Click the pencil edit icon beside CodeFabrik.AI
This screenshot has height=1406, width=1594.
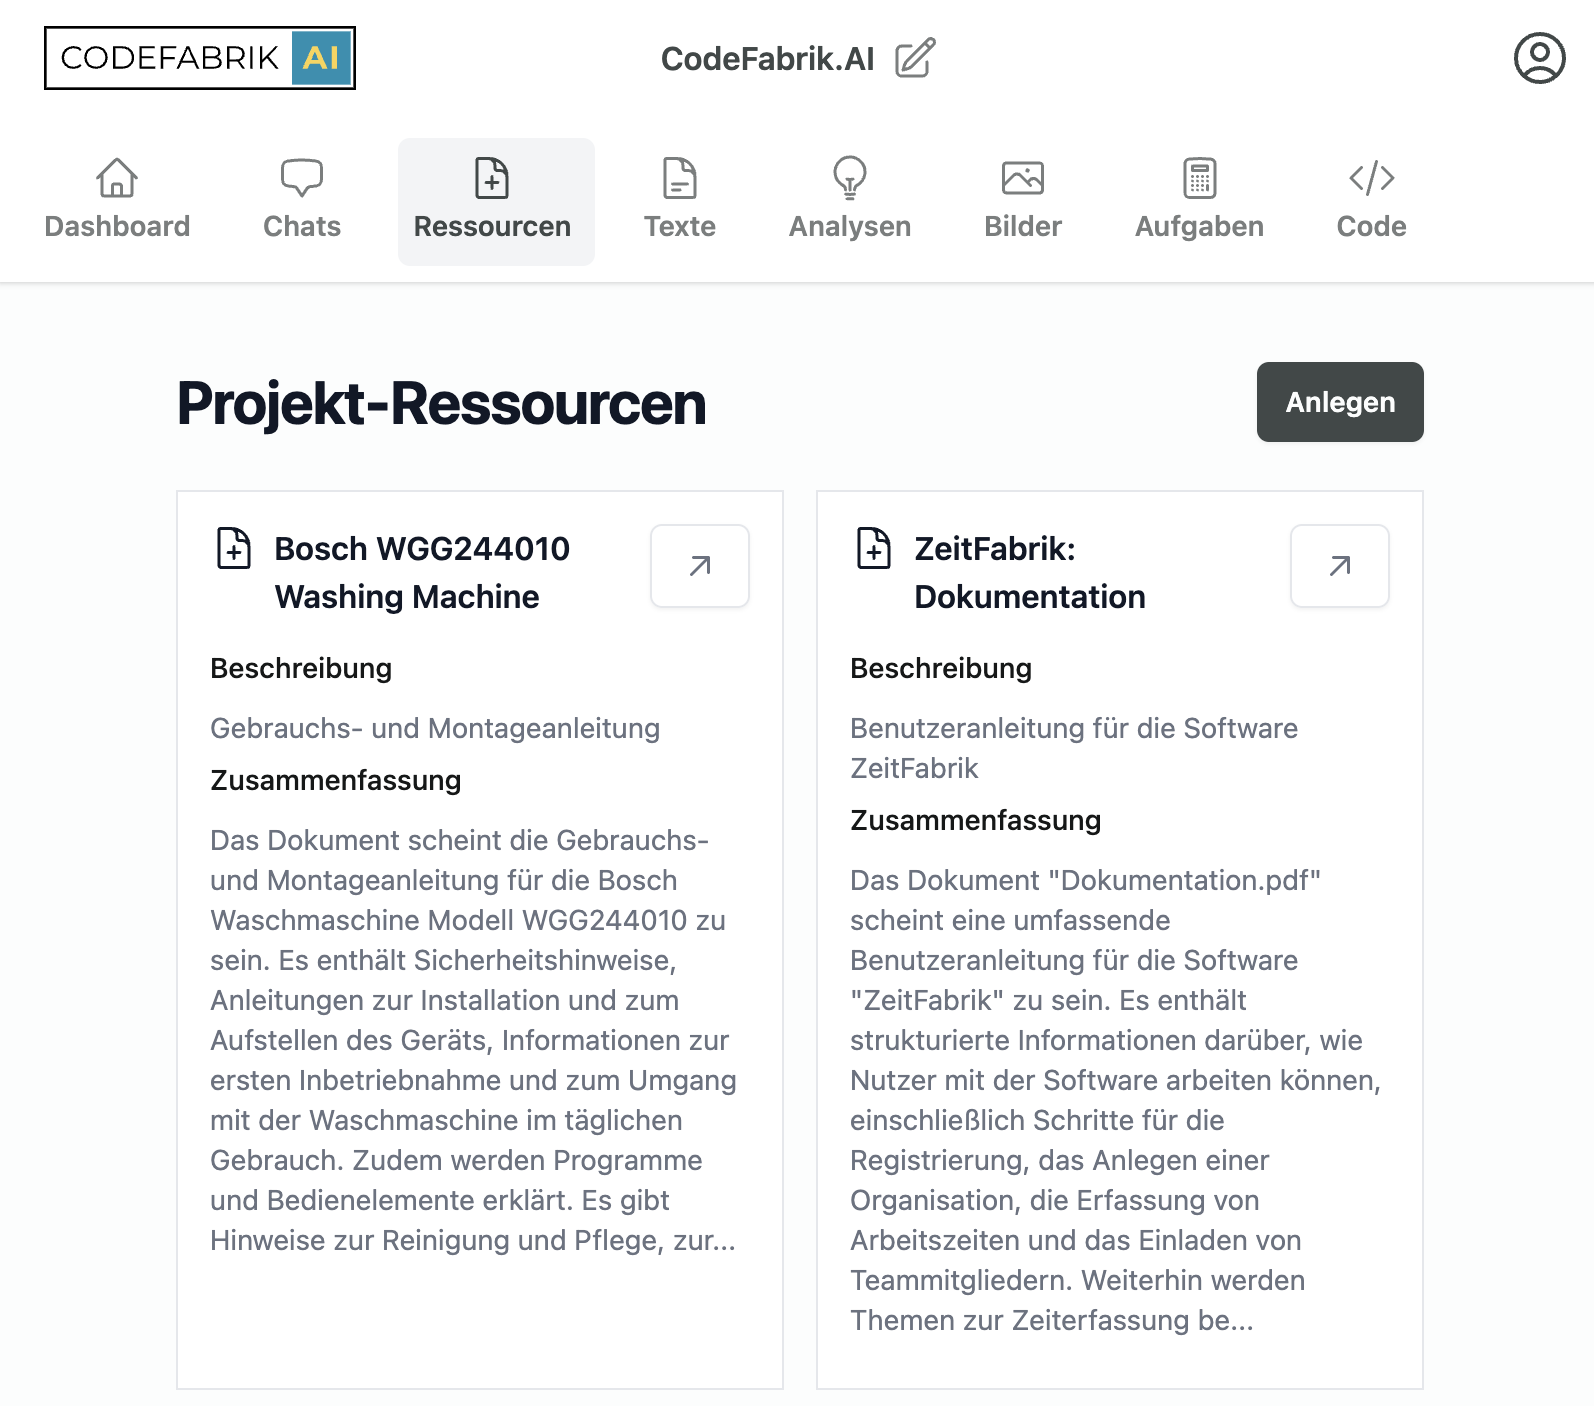click(915, 58)
